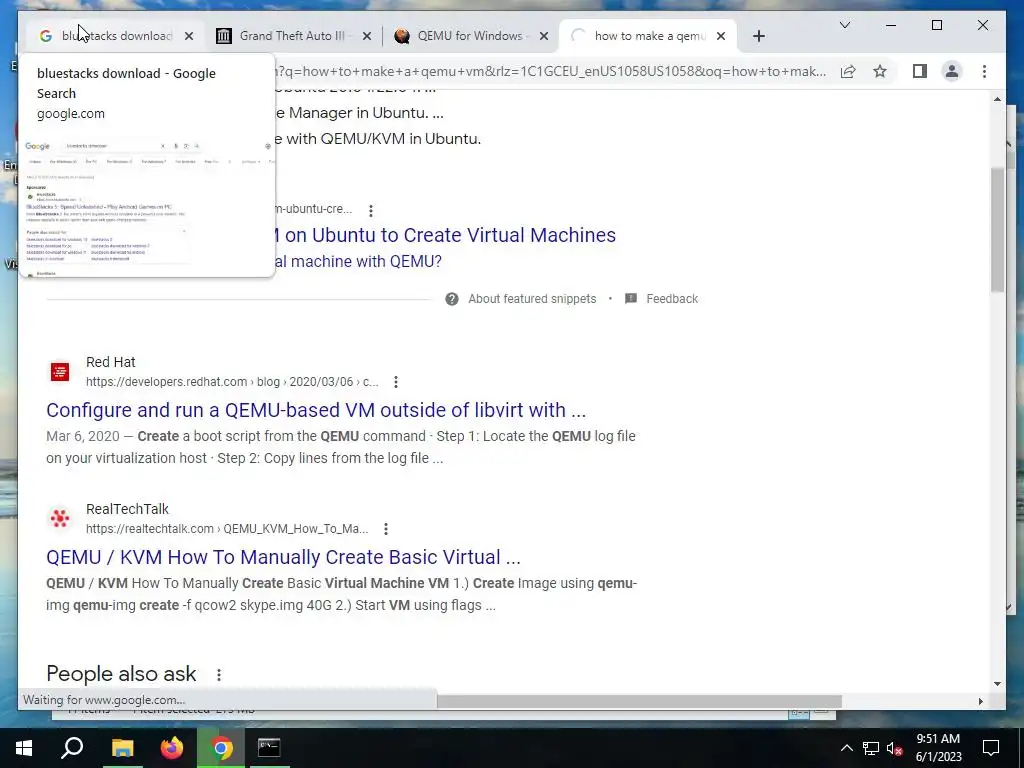Viewport: 1024px width, 768px height.
Task: Toggle the Chrome side panel icon
Action: pyautogui.click(x=920, y=71)
